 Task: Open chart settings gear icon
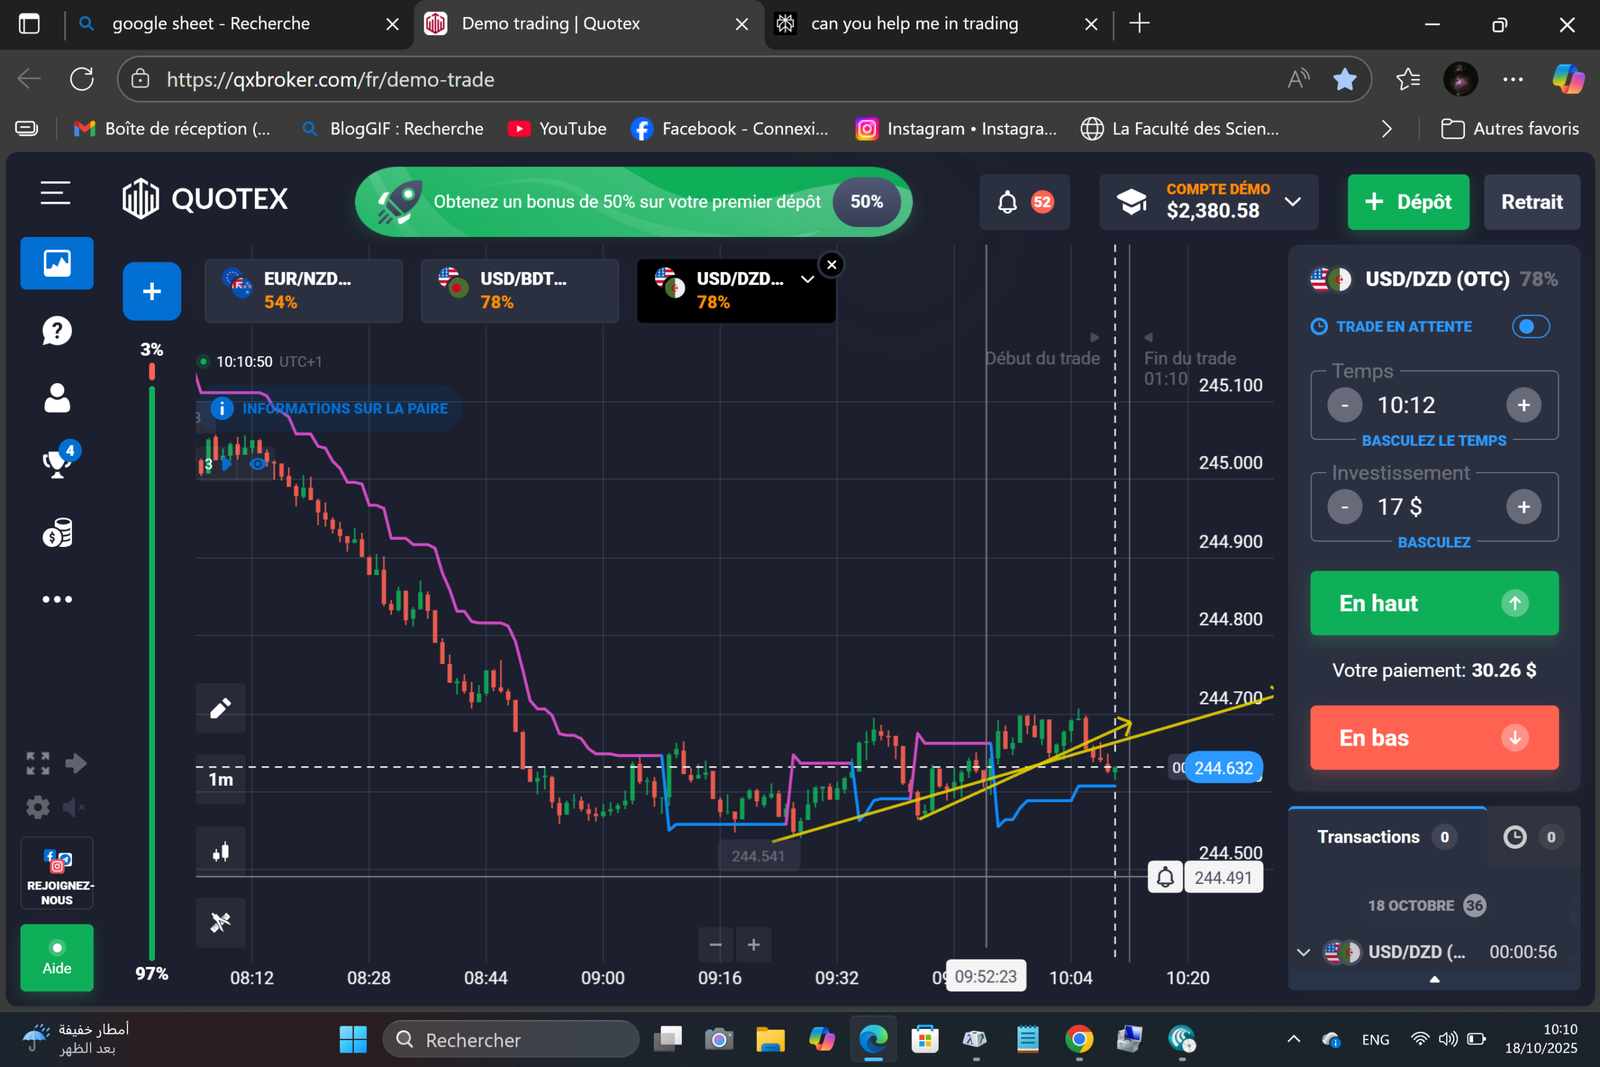click(x=38, y=807)
